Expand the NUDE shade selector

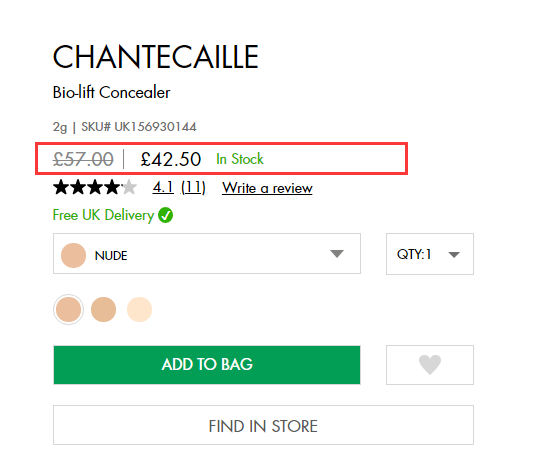pos(207,254)
